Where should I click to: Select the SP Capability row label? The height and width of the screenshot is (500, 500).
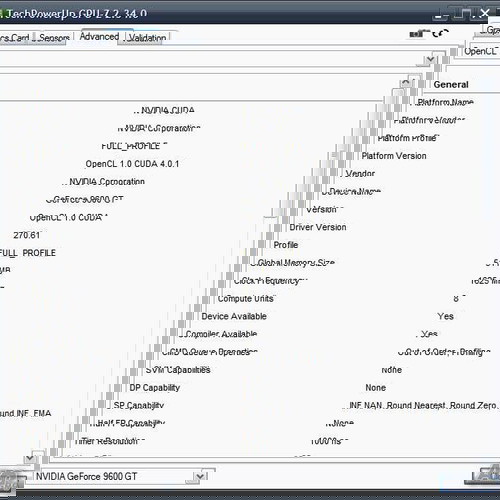tap(138, 406)
